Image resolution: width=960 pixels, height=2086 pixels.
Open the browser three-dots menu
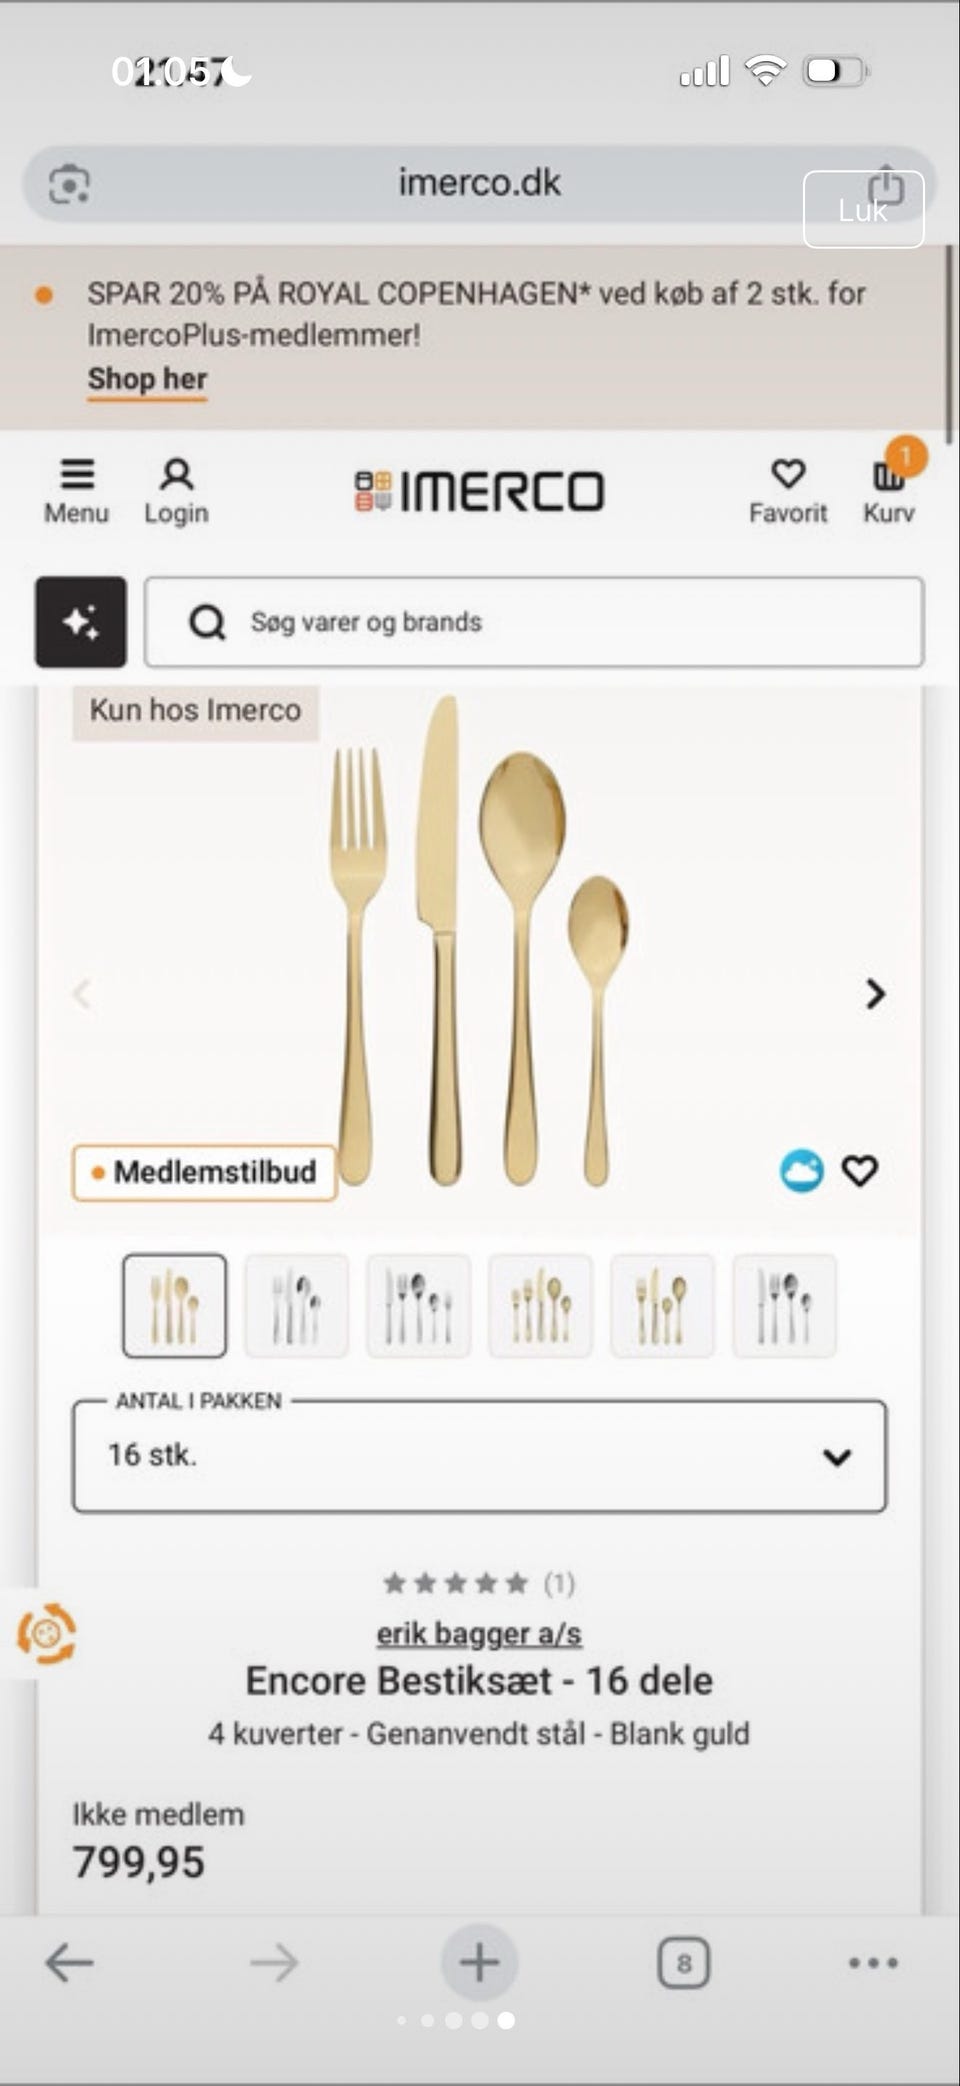pos(873,1963)
